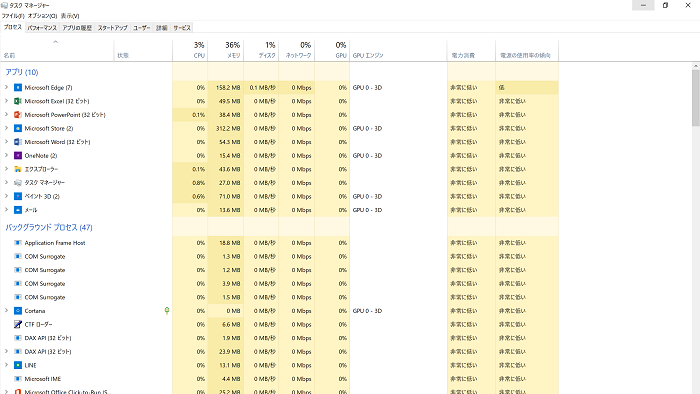Expand the Microsoft Edge (7) process group

(6, 87)
